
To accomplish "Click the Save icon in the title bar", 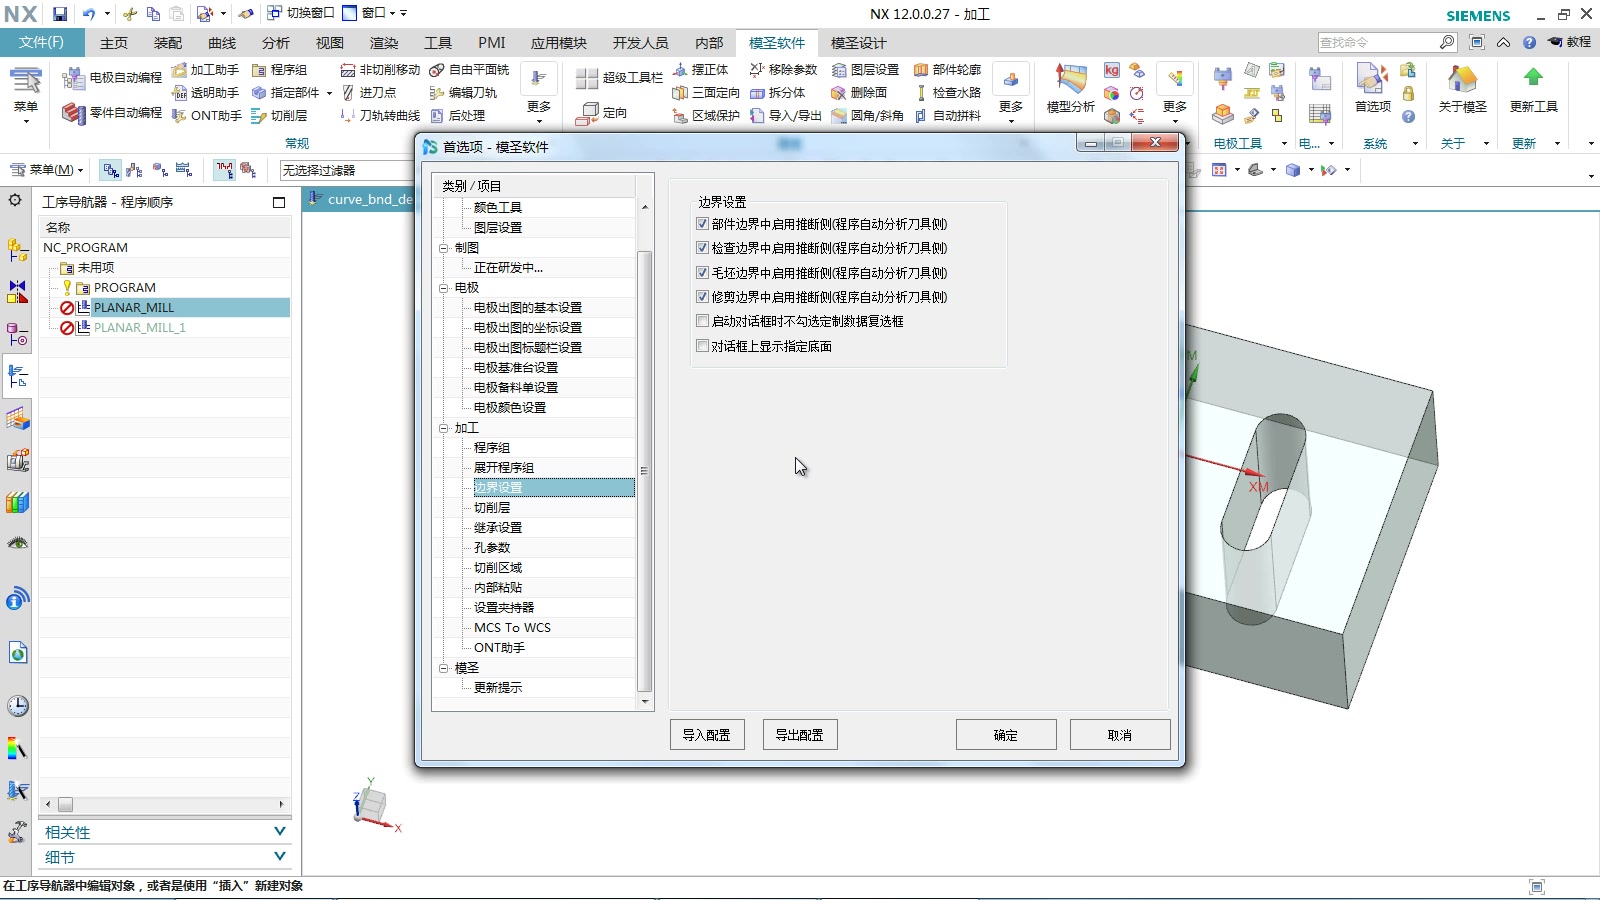I will (x=60, y=14).
